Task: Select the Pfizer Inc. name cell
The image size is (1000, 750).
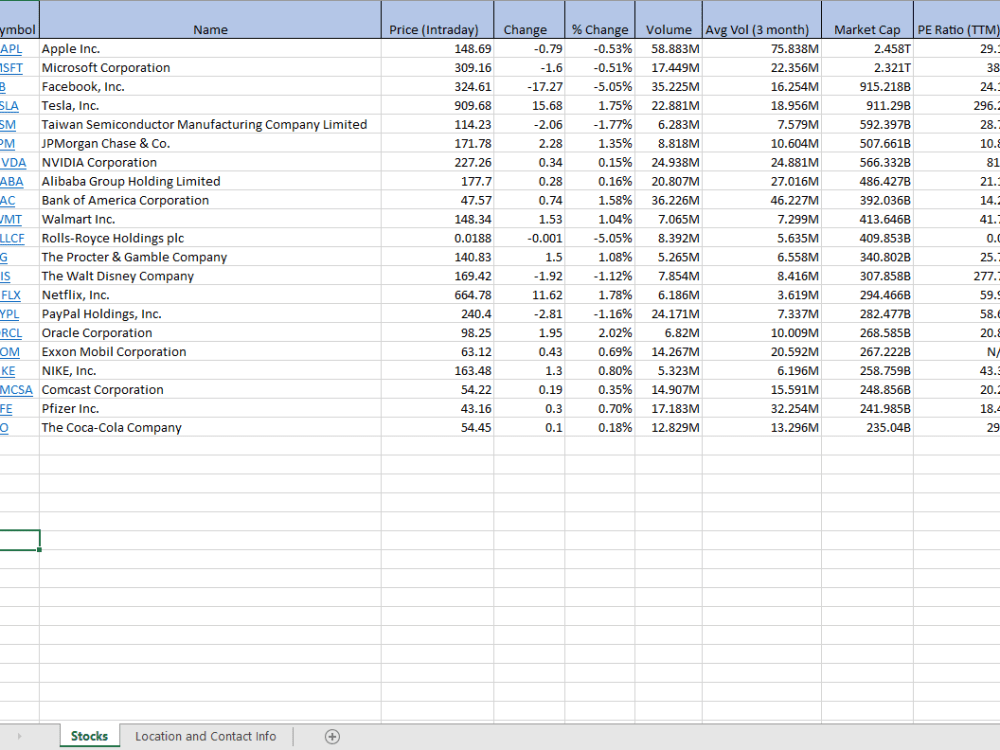Action: tap(210, 409)
